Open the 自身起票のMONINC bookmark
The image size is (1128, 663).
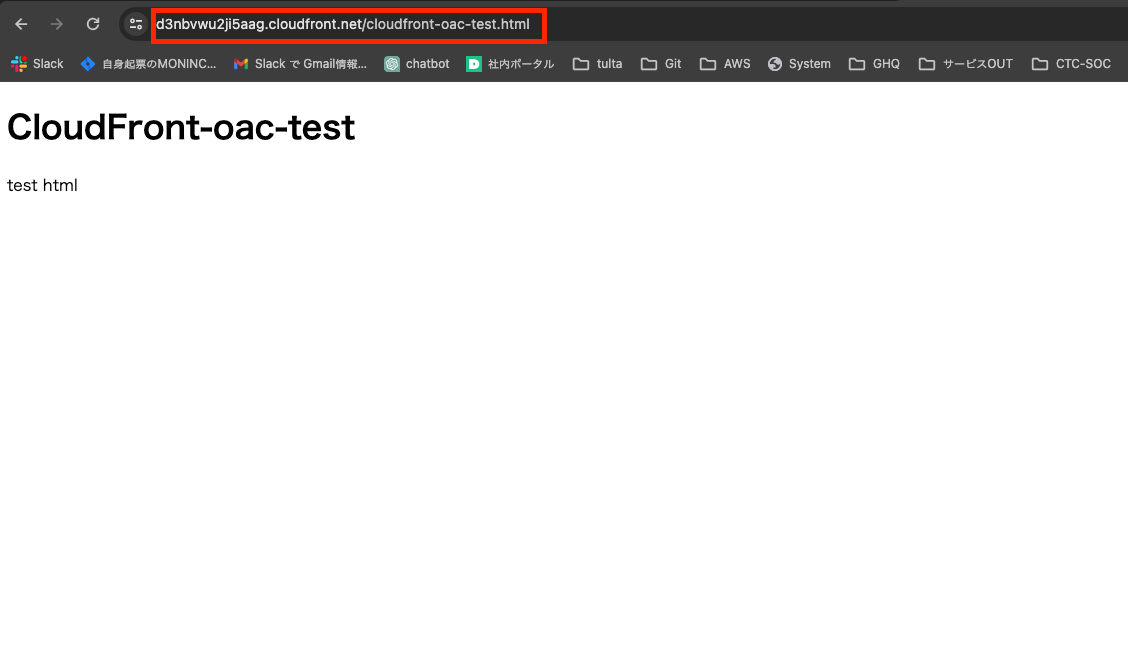148,64
